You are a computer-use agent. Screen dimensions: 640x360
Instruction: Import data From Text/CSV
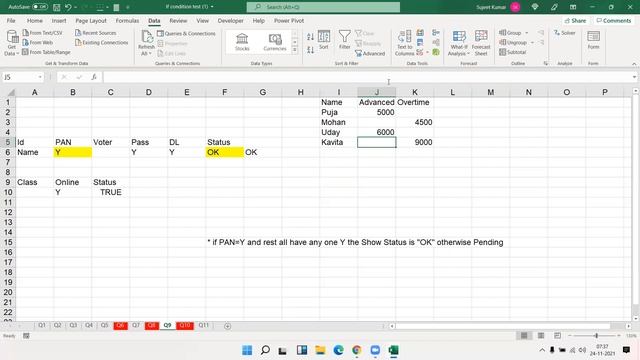(42, 33)
